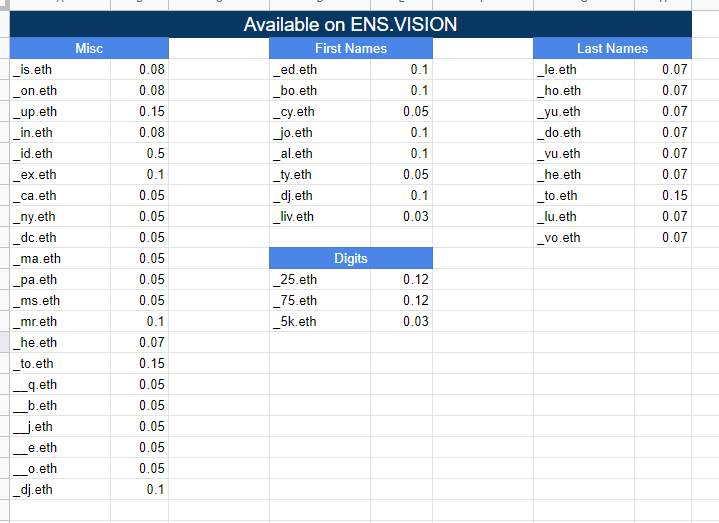
Task: Click the _ho.eth cell
Action: point(584,90)
